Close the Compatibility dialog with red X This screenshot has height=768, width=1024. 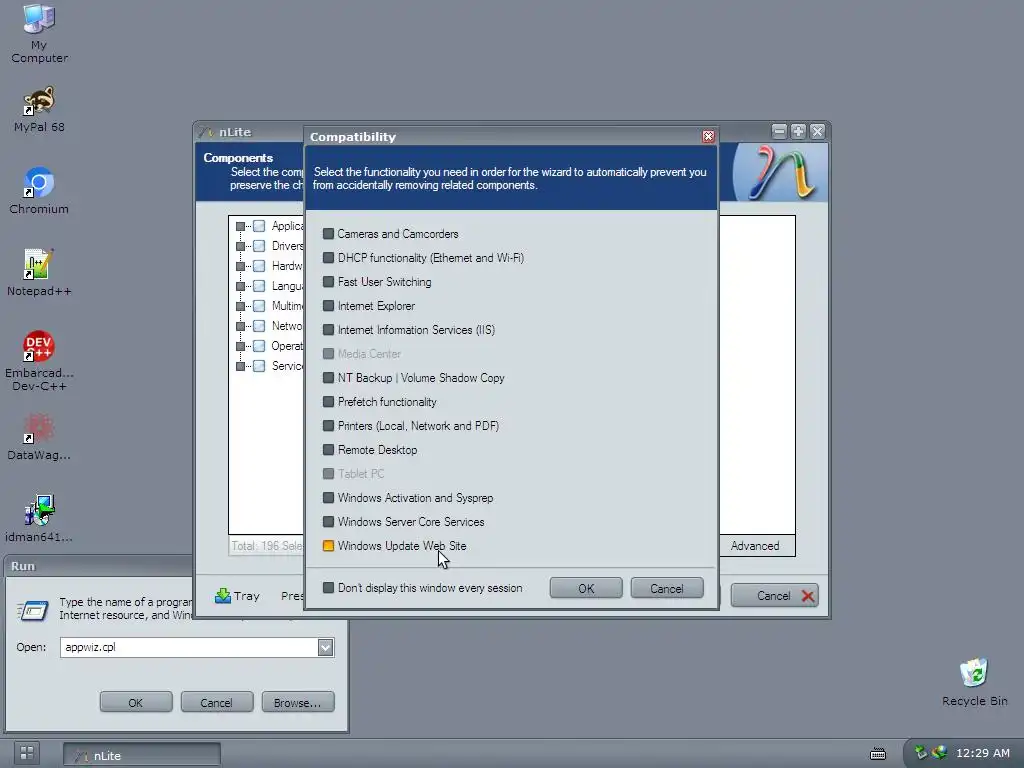708,136
